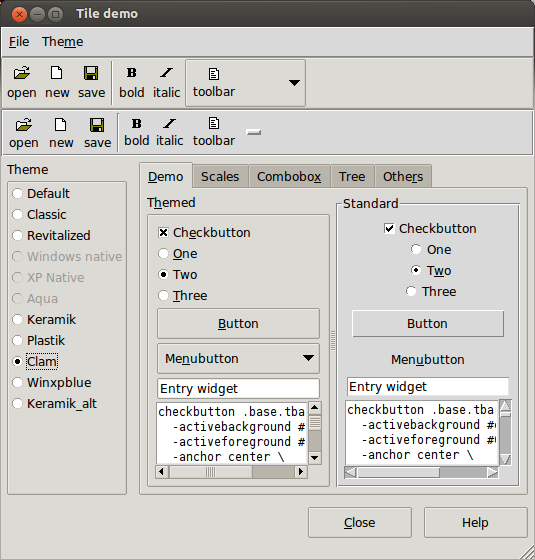Uncheck the Themed Checkbutton

(163, 233)
